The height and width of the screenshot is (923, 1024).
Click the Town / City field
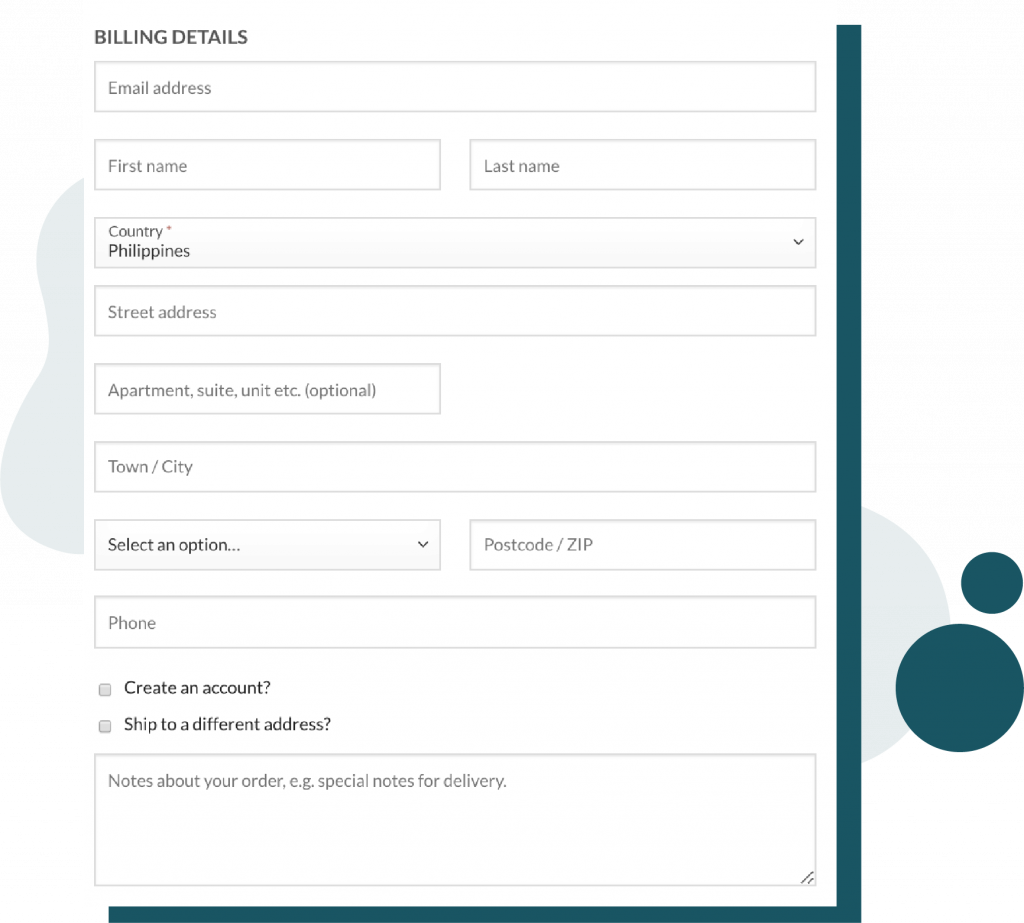pos(455,467)
